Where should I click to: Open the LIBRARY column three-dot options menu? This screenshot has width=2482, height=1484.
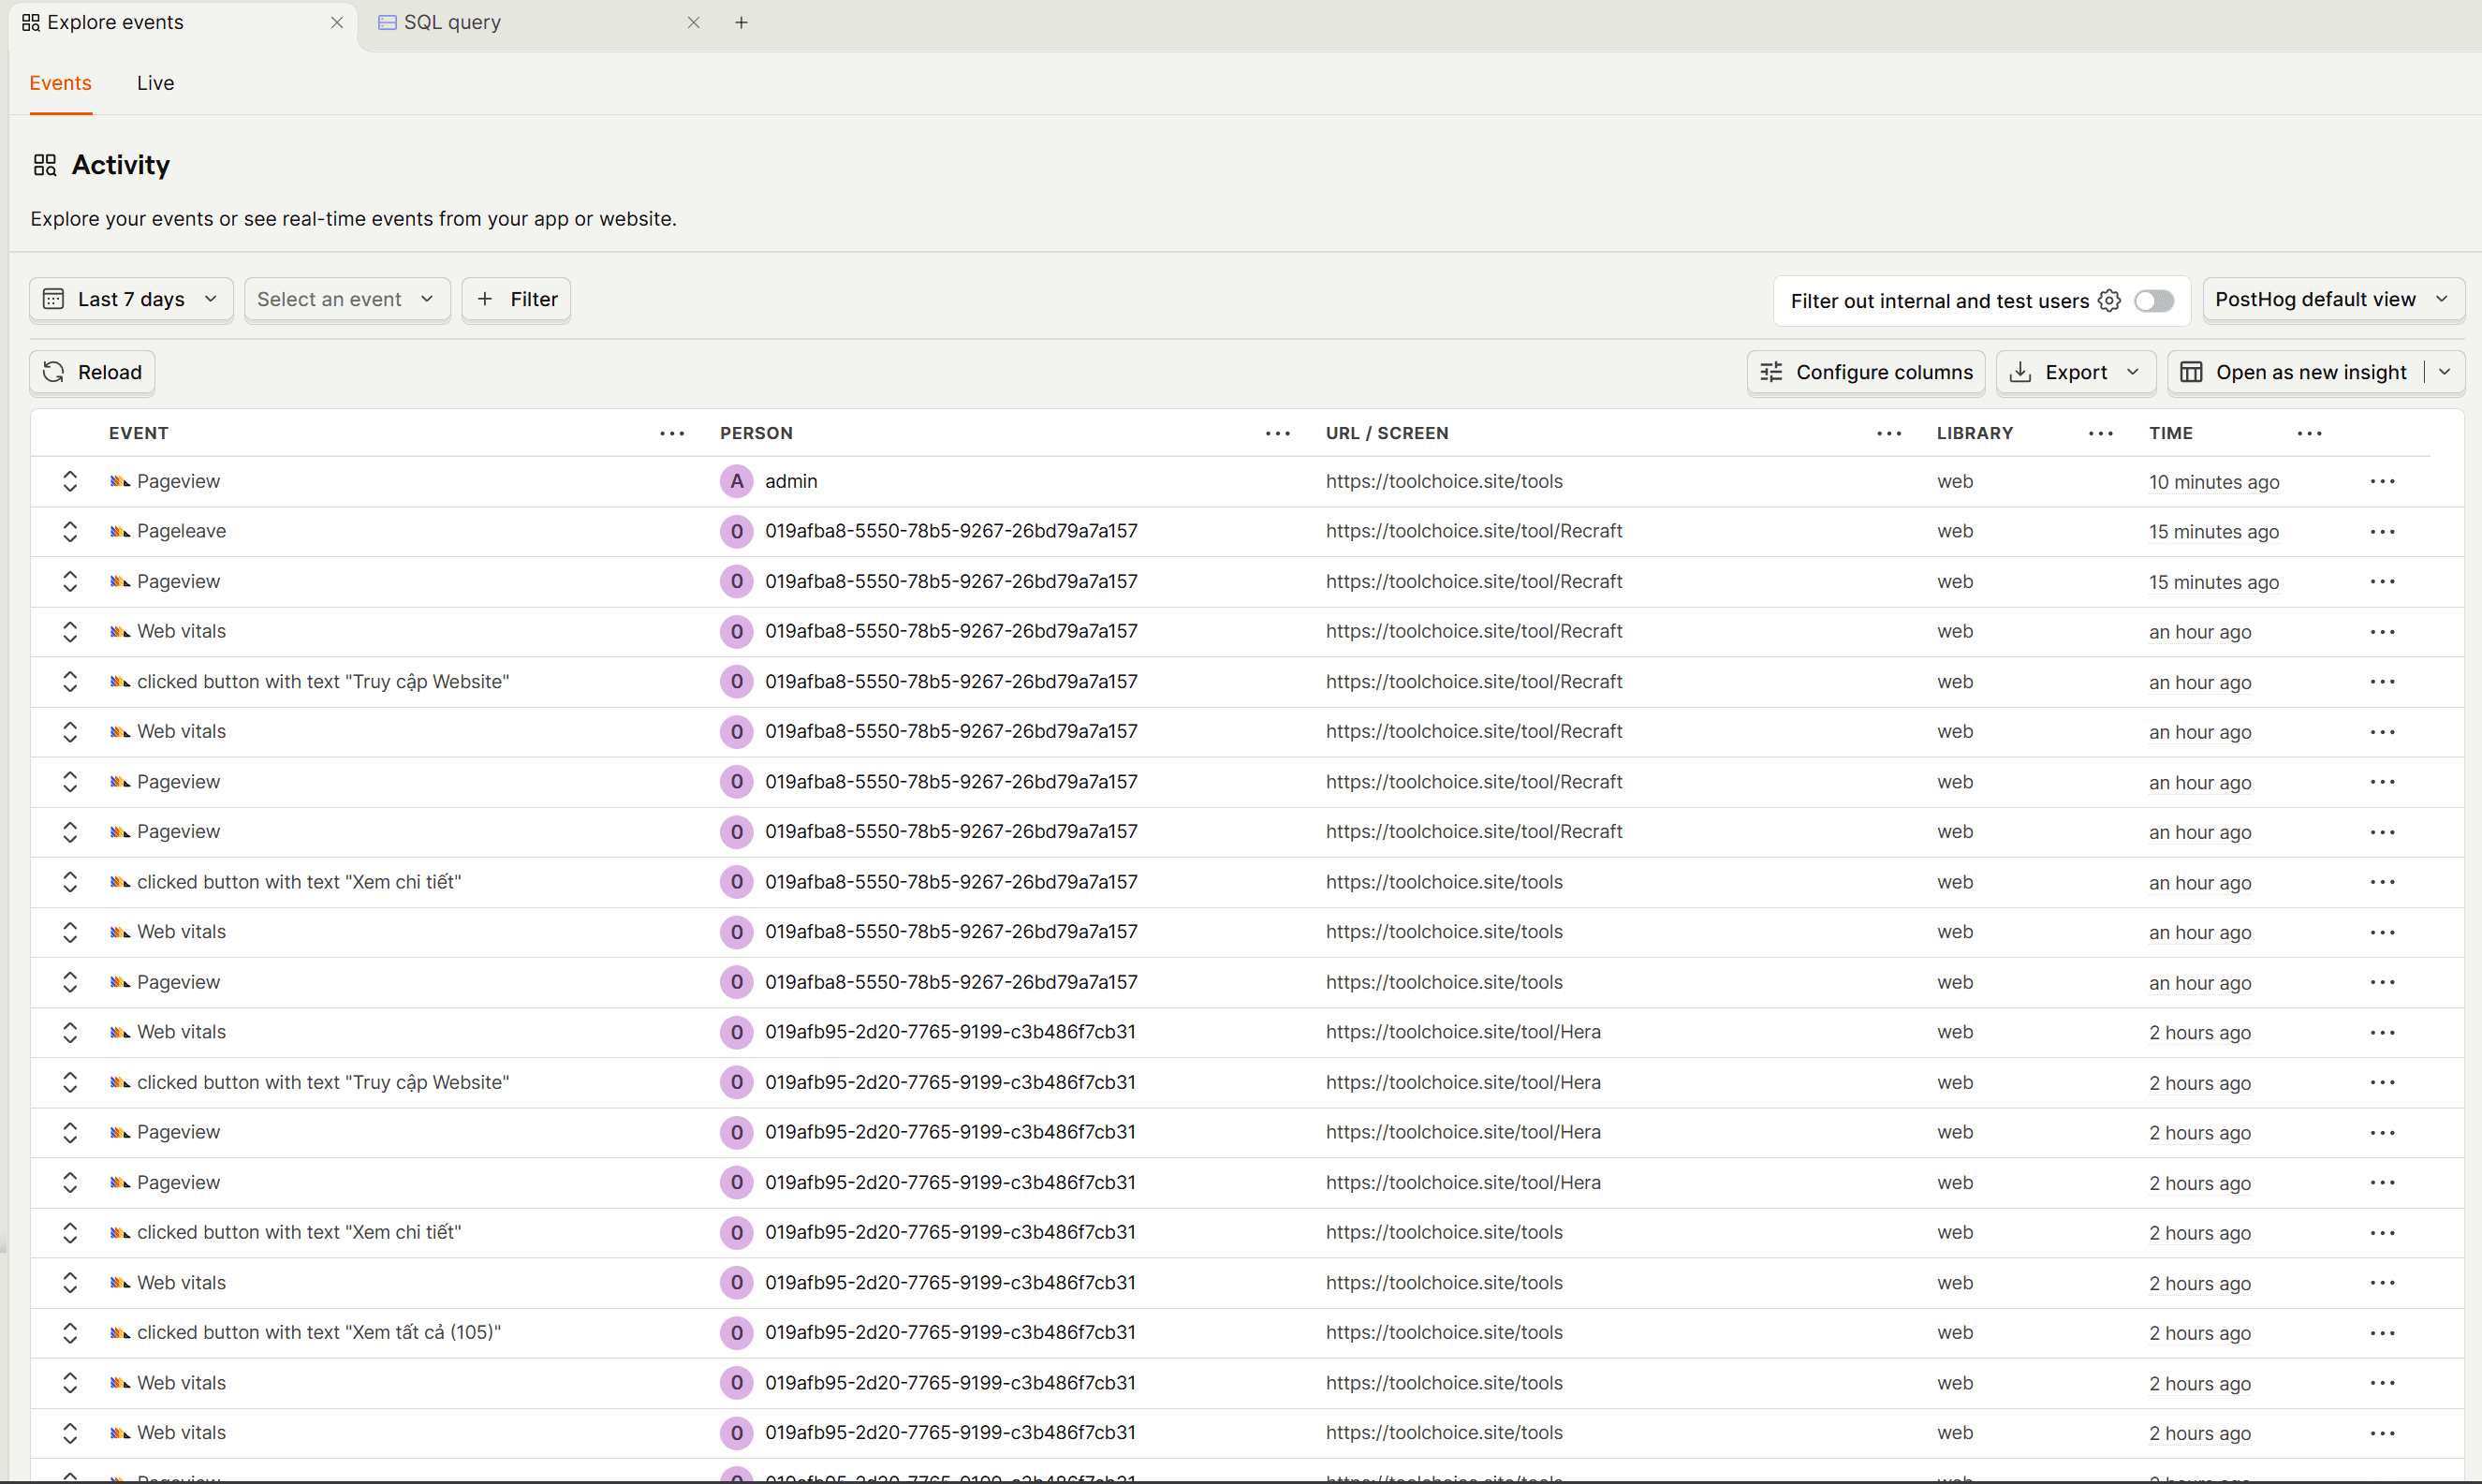tap(2101, 433)
